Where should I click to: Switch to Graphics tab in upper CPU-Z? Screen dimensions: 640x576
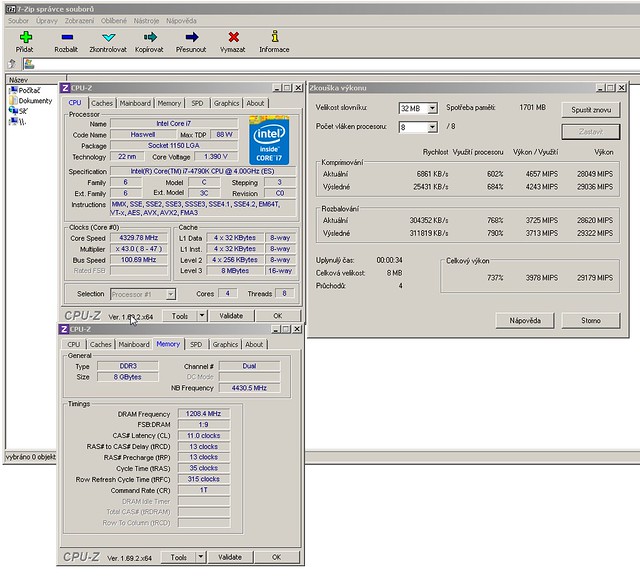[226, 103]
